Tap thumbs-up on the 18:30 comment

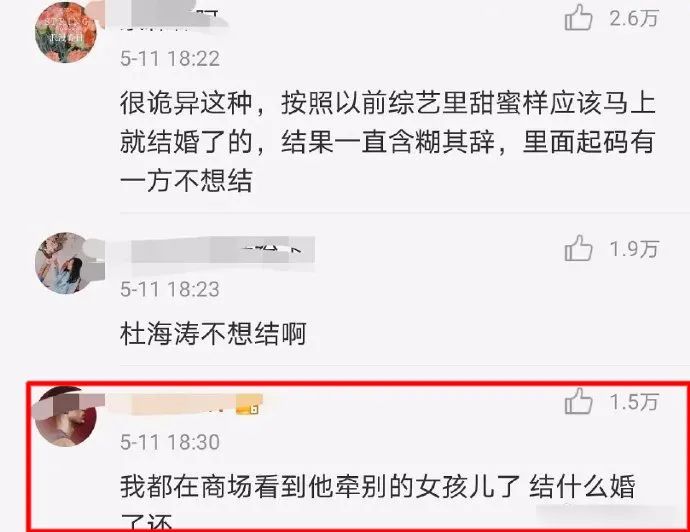pyautogui.click(x=578, y=401)
